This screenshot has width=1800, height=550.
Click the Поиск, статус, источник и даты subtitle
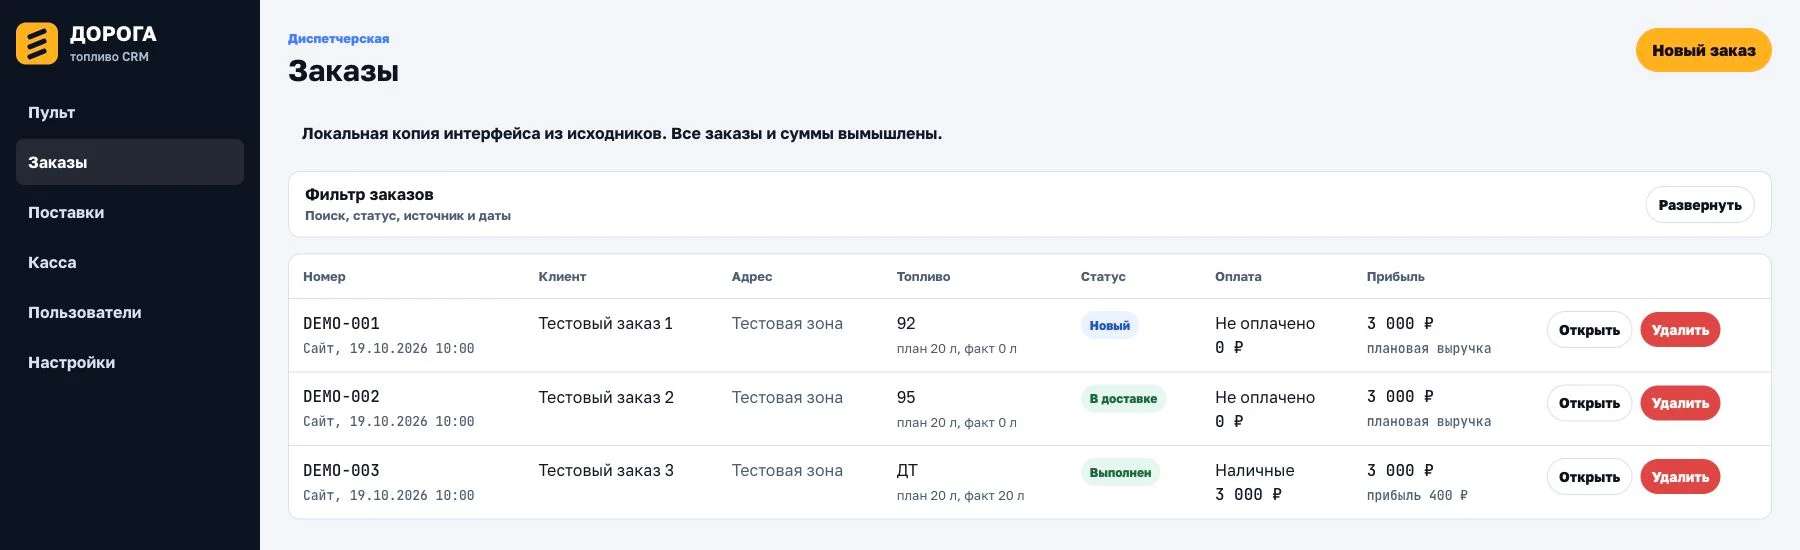408,215
